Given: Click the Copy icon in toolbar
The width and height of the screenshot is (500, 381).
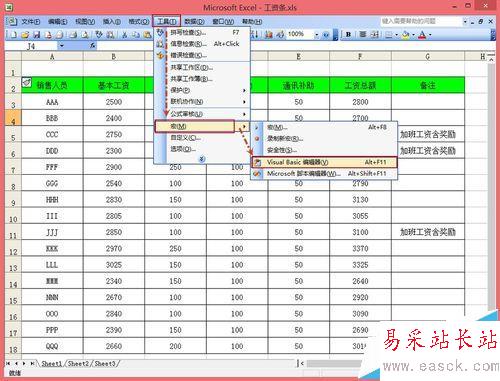Looking at the screenshot, I should click(x=135, y=34).
